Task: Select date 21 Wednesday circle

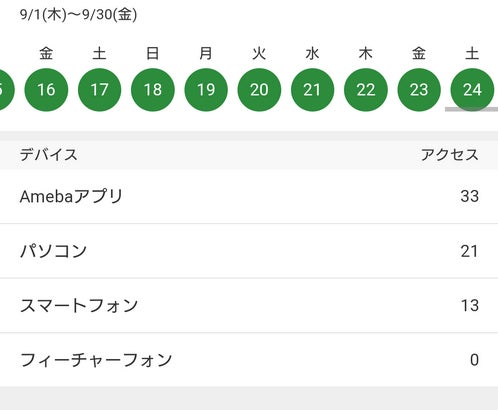Action: tap(312, 90)
